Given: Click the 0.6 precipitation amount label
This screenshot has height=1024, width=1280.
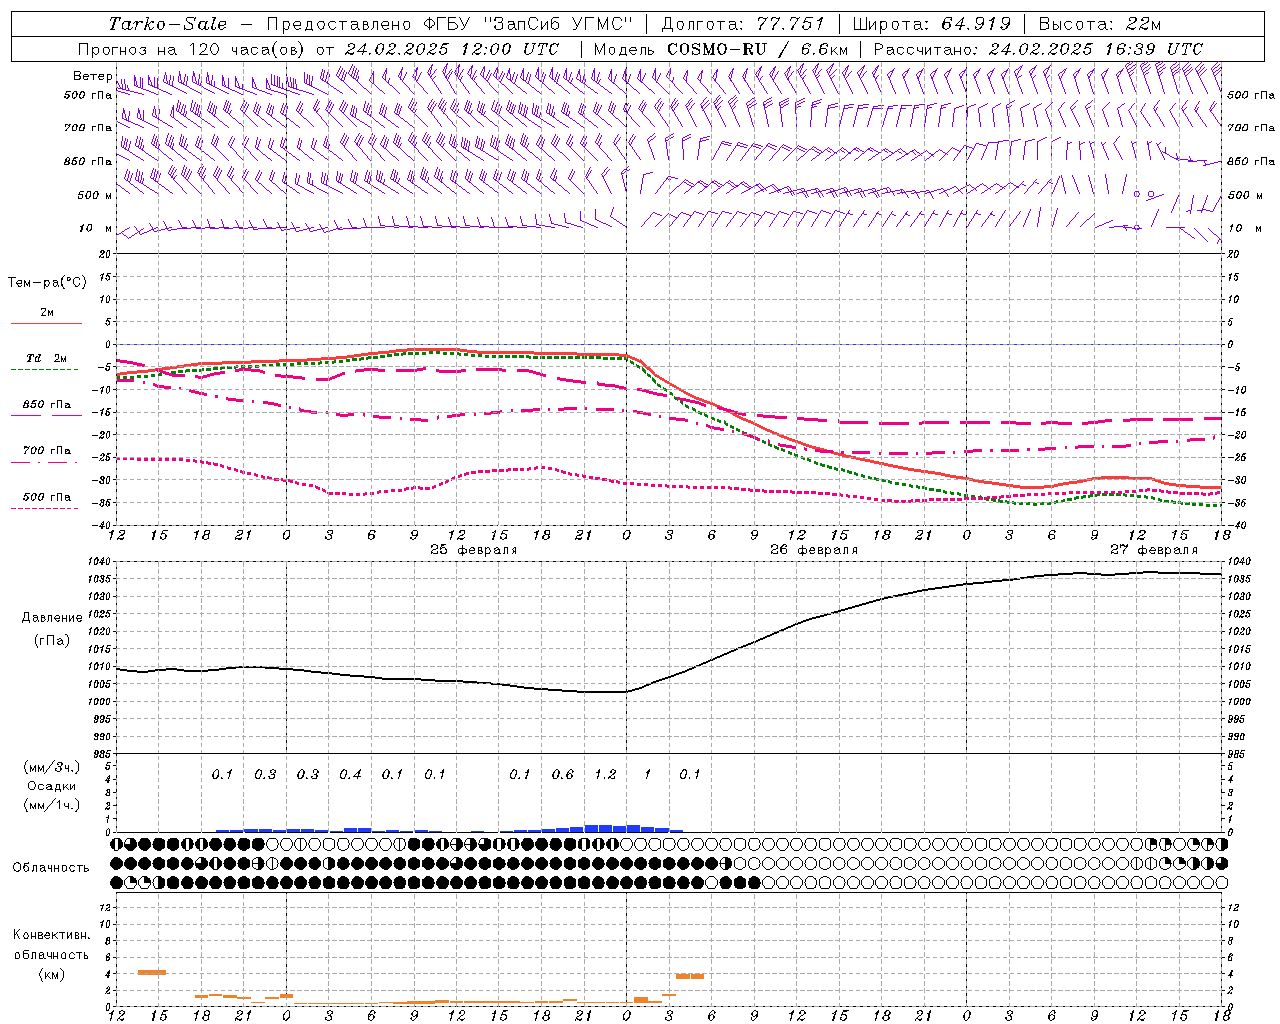Looking at the screenshot, I should click(562, 774).
